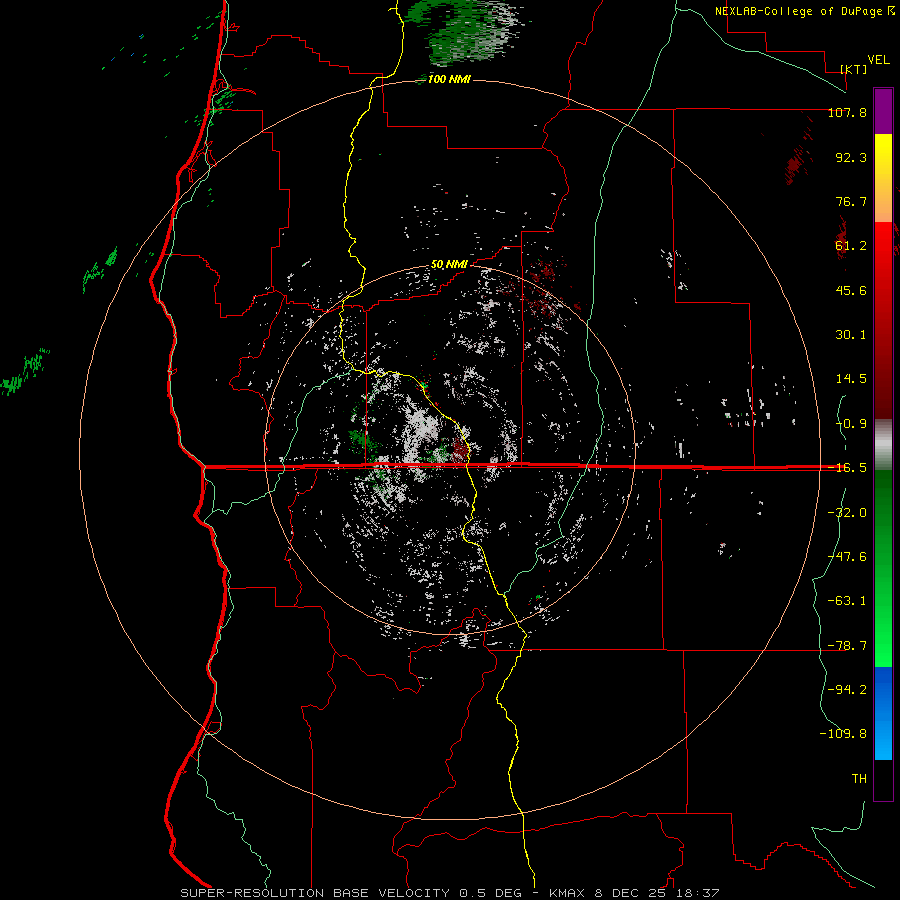Click the TH legend label
900x900 pixels.
859,779
